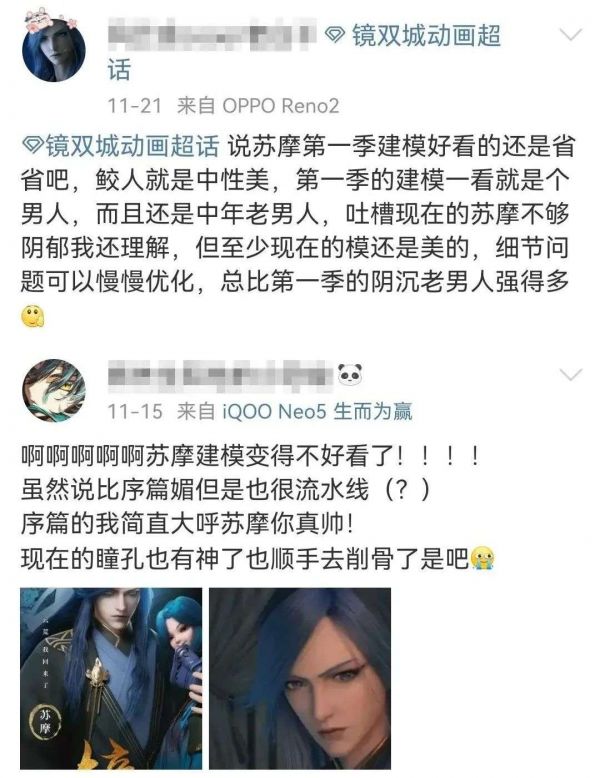This screenshot has width=600, height=778.
Task: Open first poster's blurred username
Action: [212, 34]
